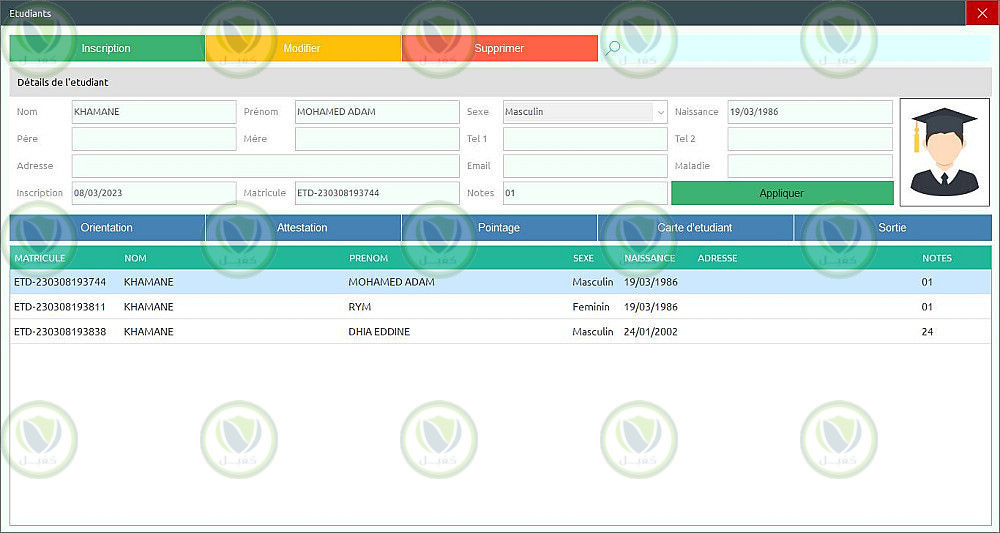The width and height of the screenshot is (1000, 533).
Task: Click the Adresse input field
Action: click(x=265, y=166)
